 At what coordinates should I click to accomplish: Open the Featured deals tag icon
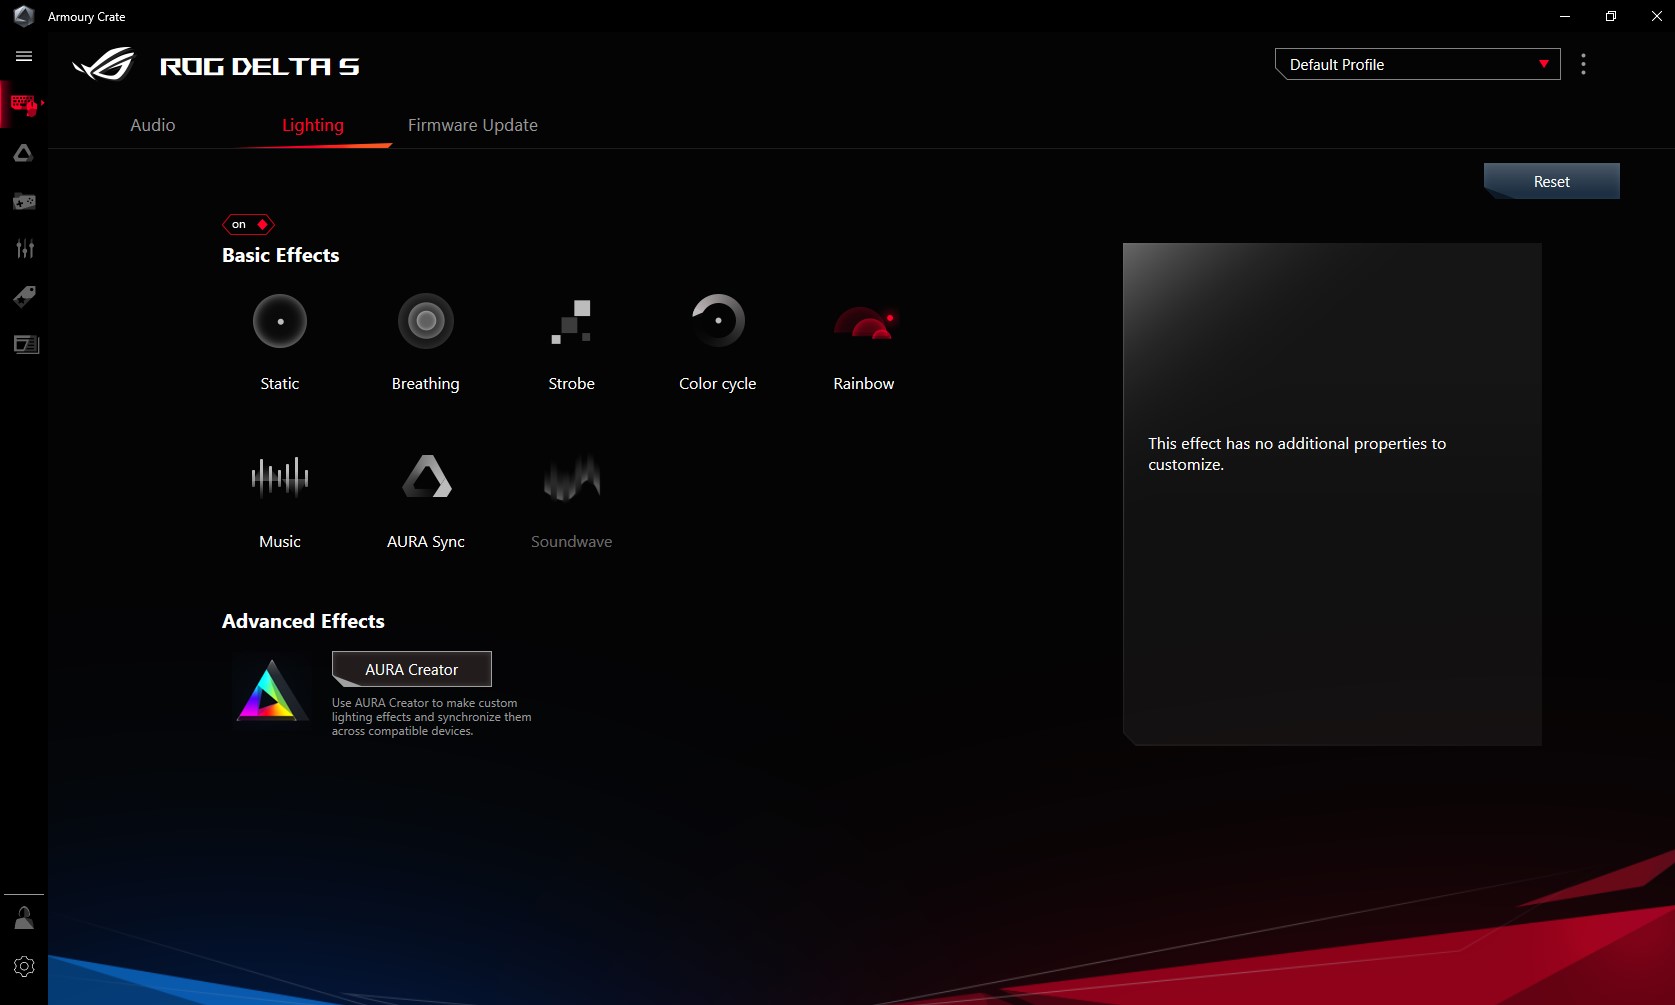(x=24, y=296)
